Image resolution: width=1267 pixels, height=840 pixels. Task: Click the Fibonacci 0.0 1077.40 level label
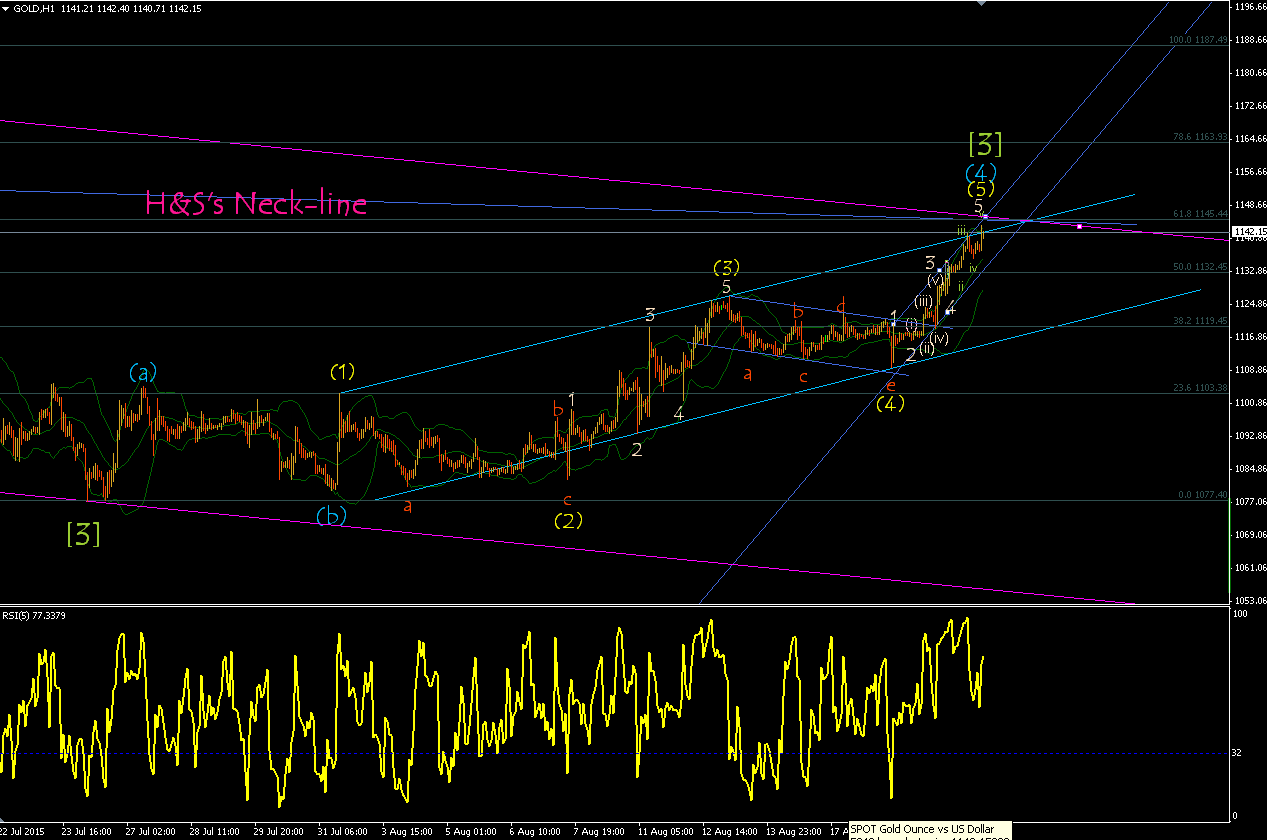pos(1201,495)
